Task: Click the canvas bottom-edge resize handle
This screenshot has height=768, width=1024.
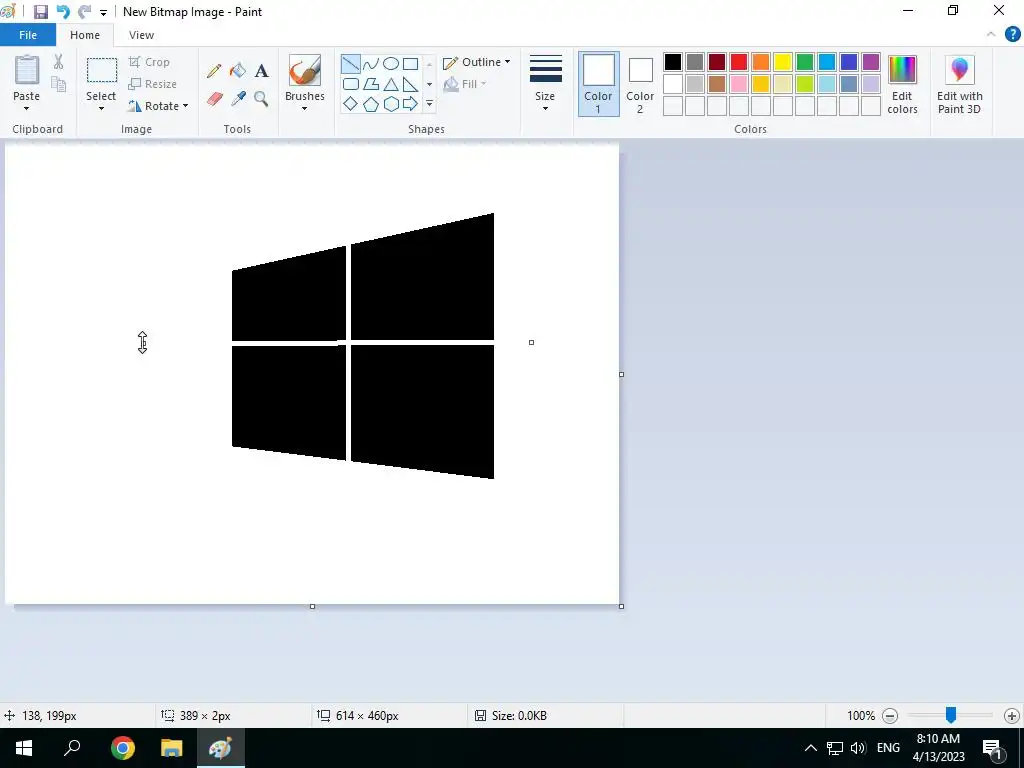Action: (312, 607)
